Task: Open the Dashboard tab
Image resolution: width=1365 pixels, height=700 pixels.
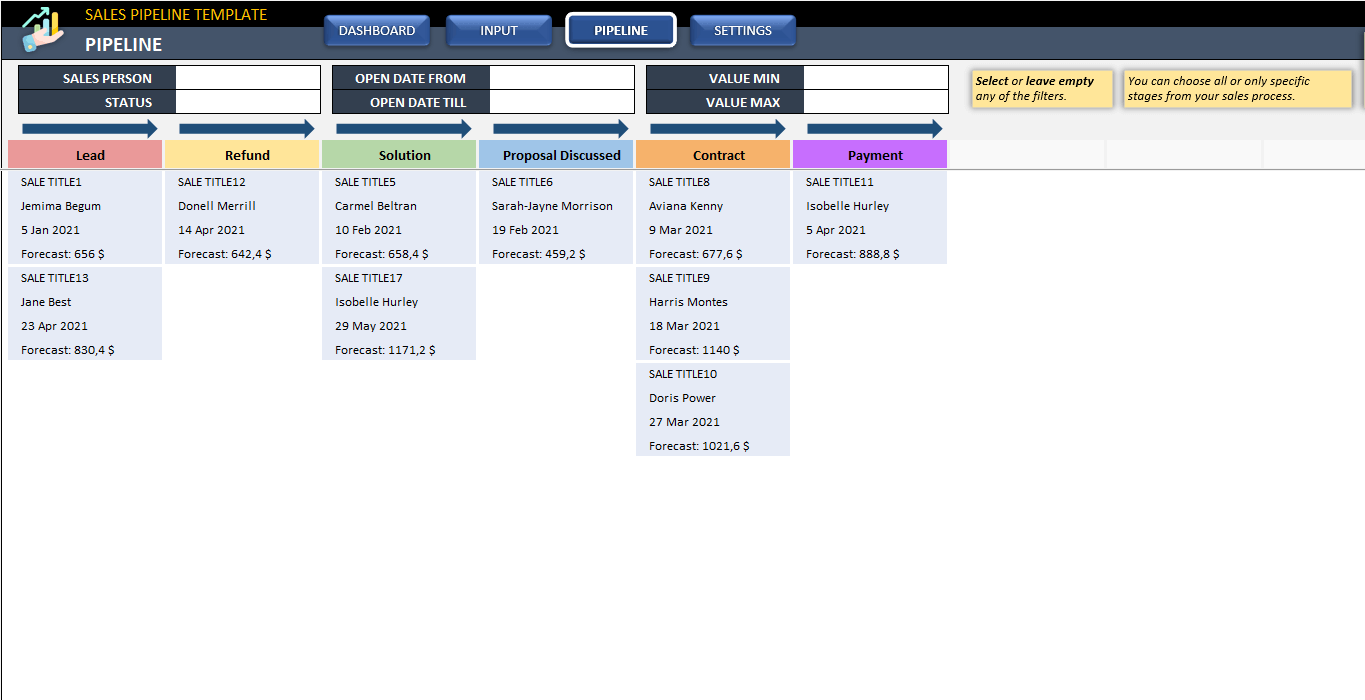Action: pyautogui.click(x=377, y=31)
